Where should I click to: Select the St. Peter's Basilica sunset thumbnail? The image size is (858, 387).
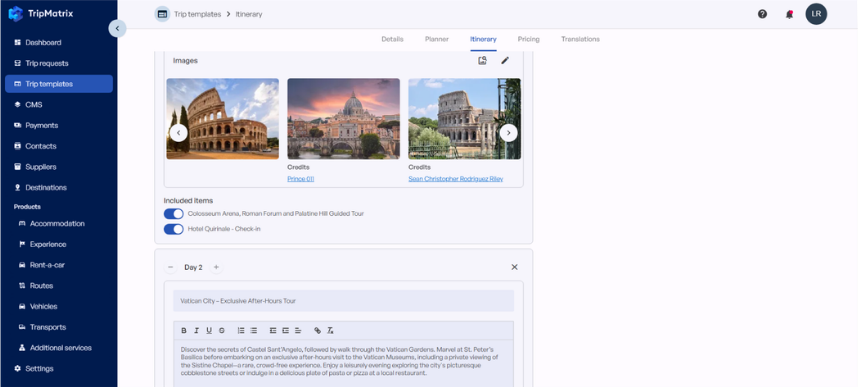(x=344, y=119)
